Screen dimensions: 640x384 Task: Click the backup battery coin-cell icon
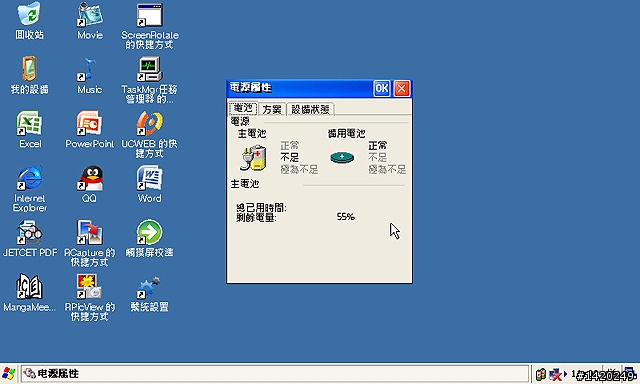tap(342, 158)
